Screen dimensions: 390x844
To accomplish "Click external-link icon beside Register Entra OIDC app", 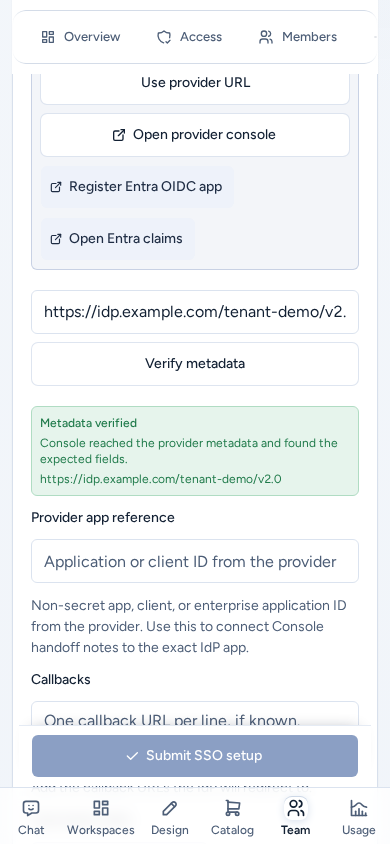I will point(55,187).
